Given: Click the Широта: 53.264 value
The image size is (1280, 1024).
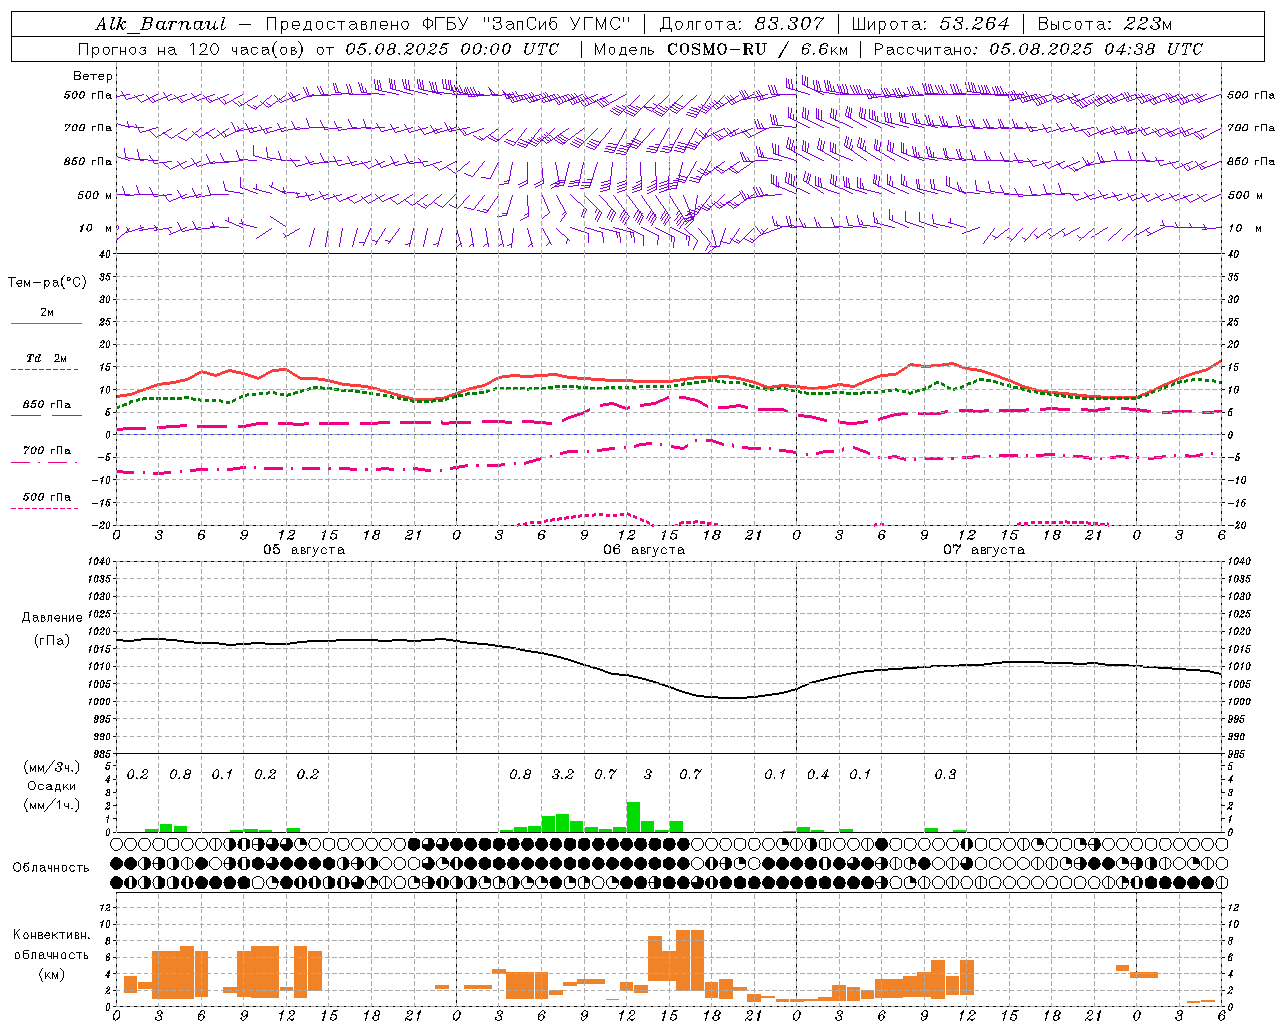Looking at the screenshot, I should [x=930, y=24].
